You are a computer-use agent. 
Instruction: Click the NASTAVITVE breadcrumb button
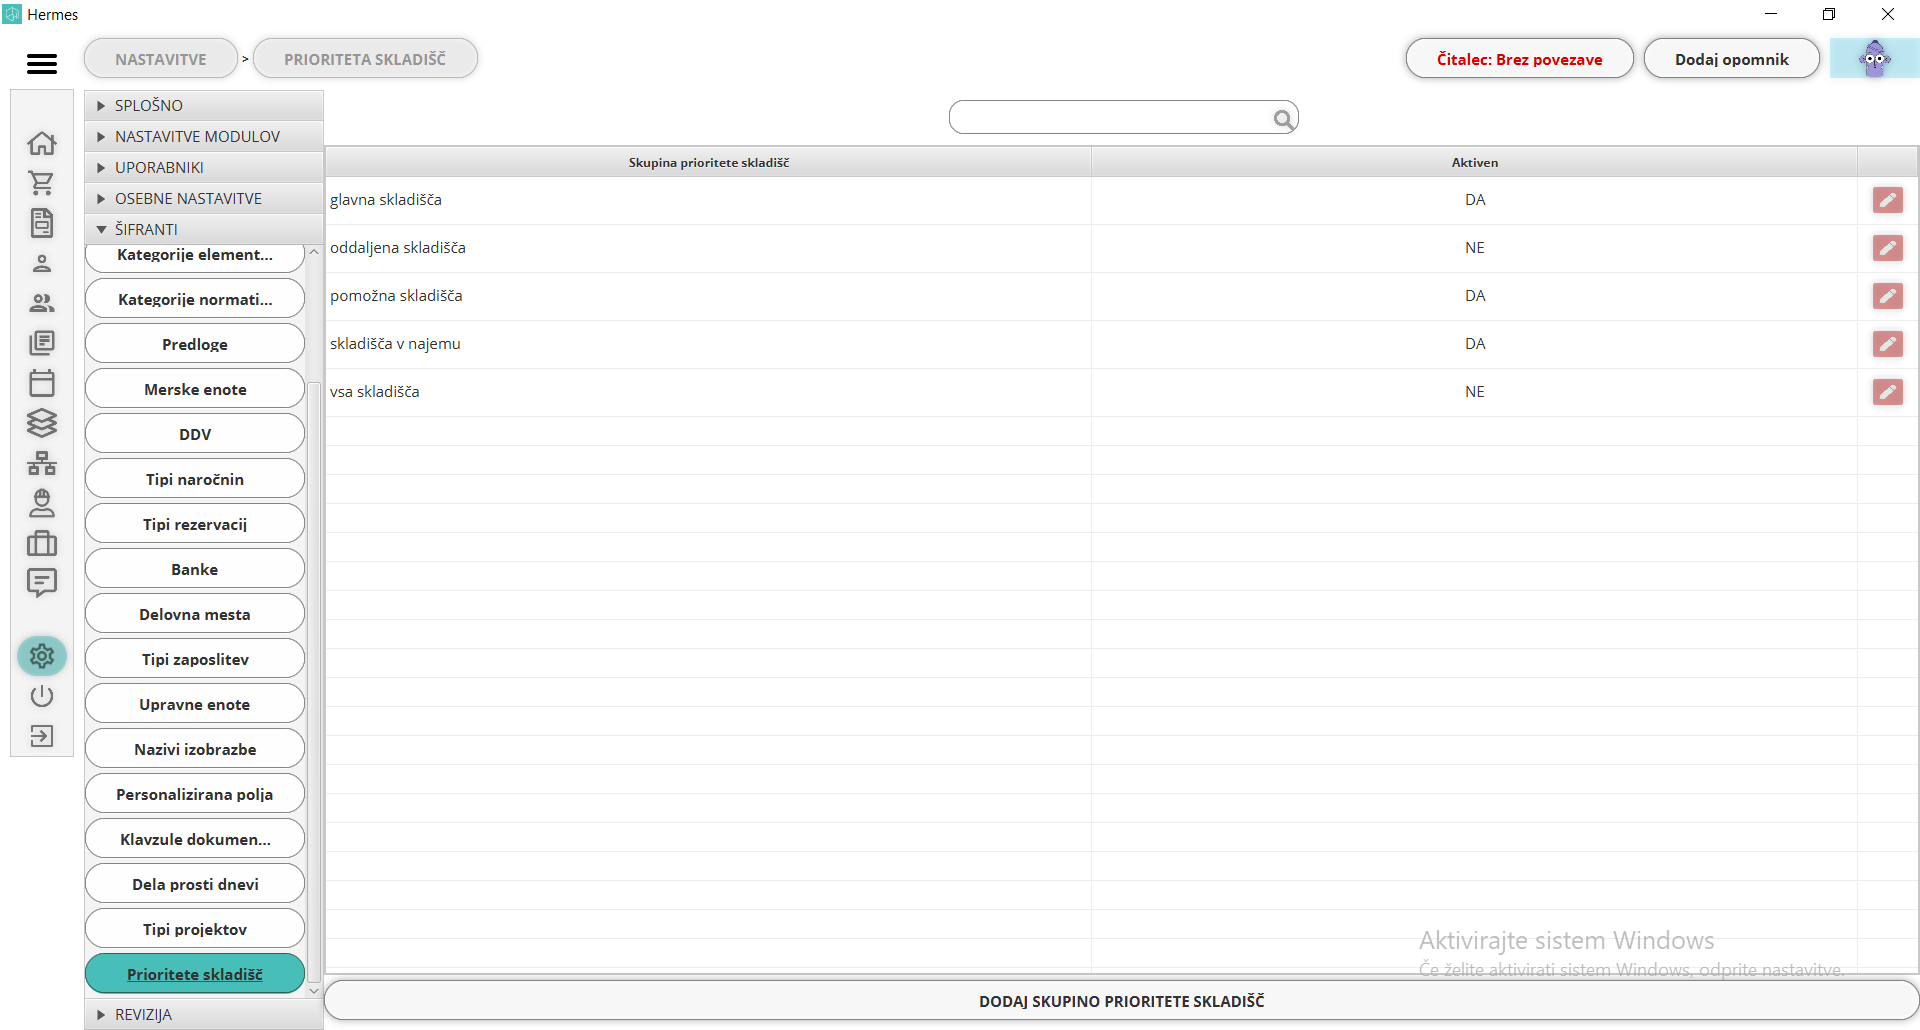click(x=161, y=59)
